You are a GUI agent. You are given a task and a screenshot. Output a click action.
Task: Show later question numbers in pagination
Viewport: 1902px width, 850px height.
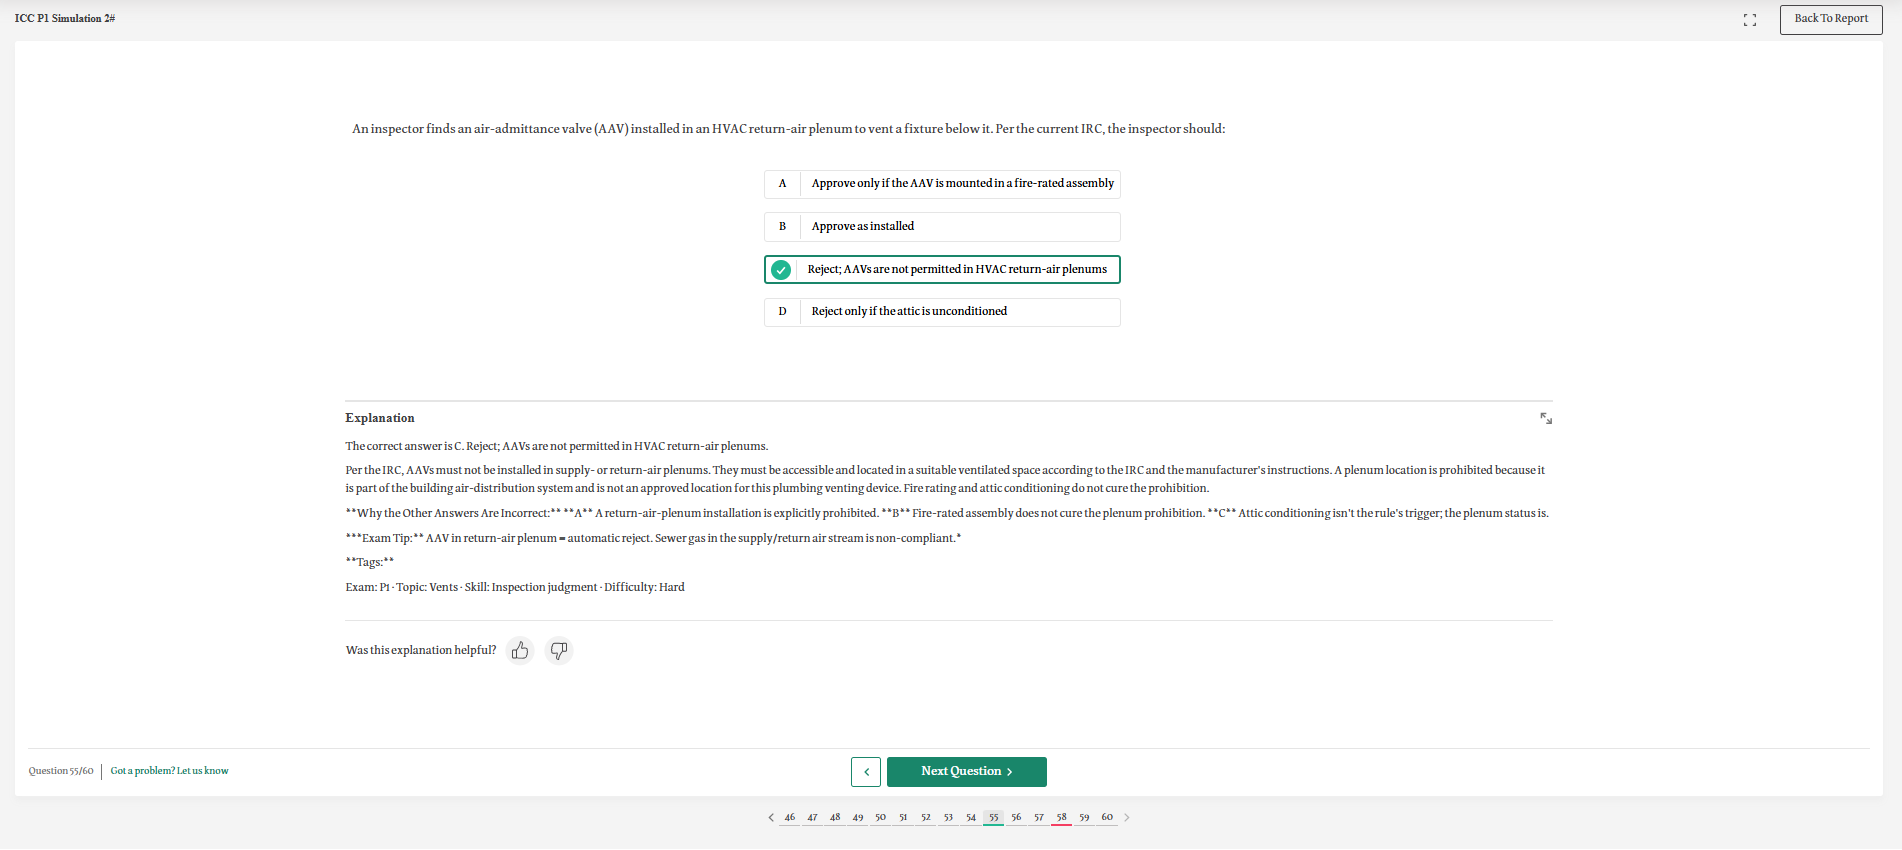pos(1127,817)
